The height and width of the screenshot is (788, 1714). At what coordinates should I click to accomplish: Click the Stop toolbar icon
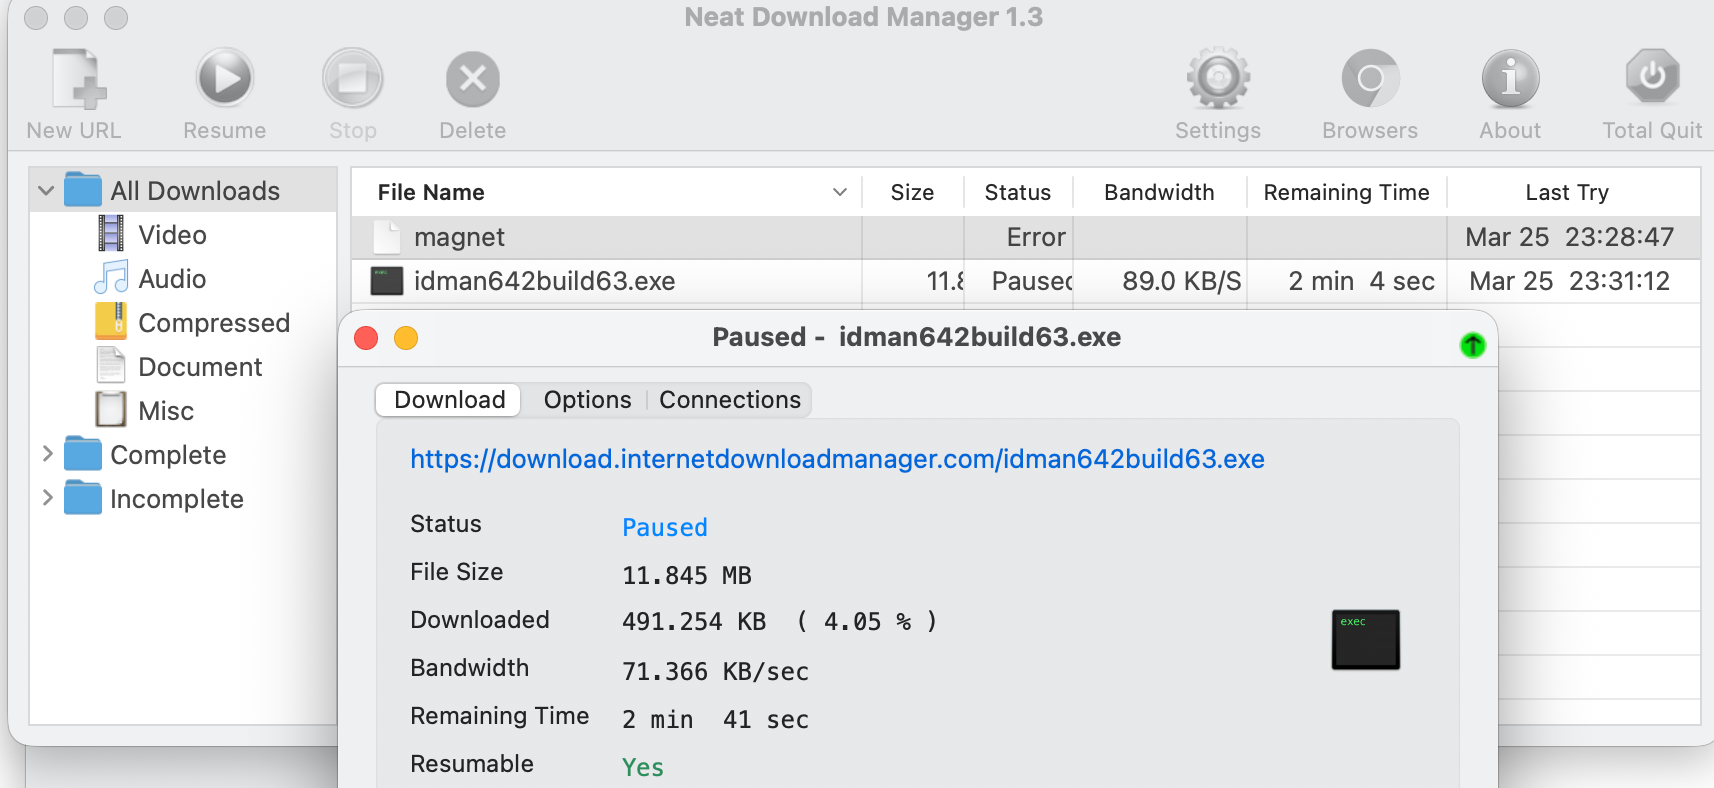coord(353,78)
